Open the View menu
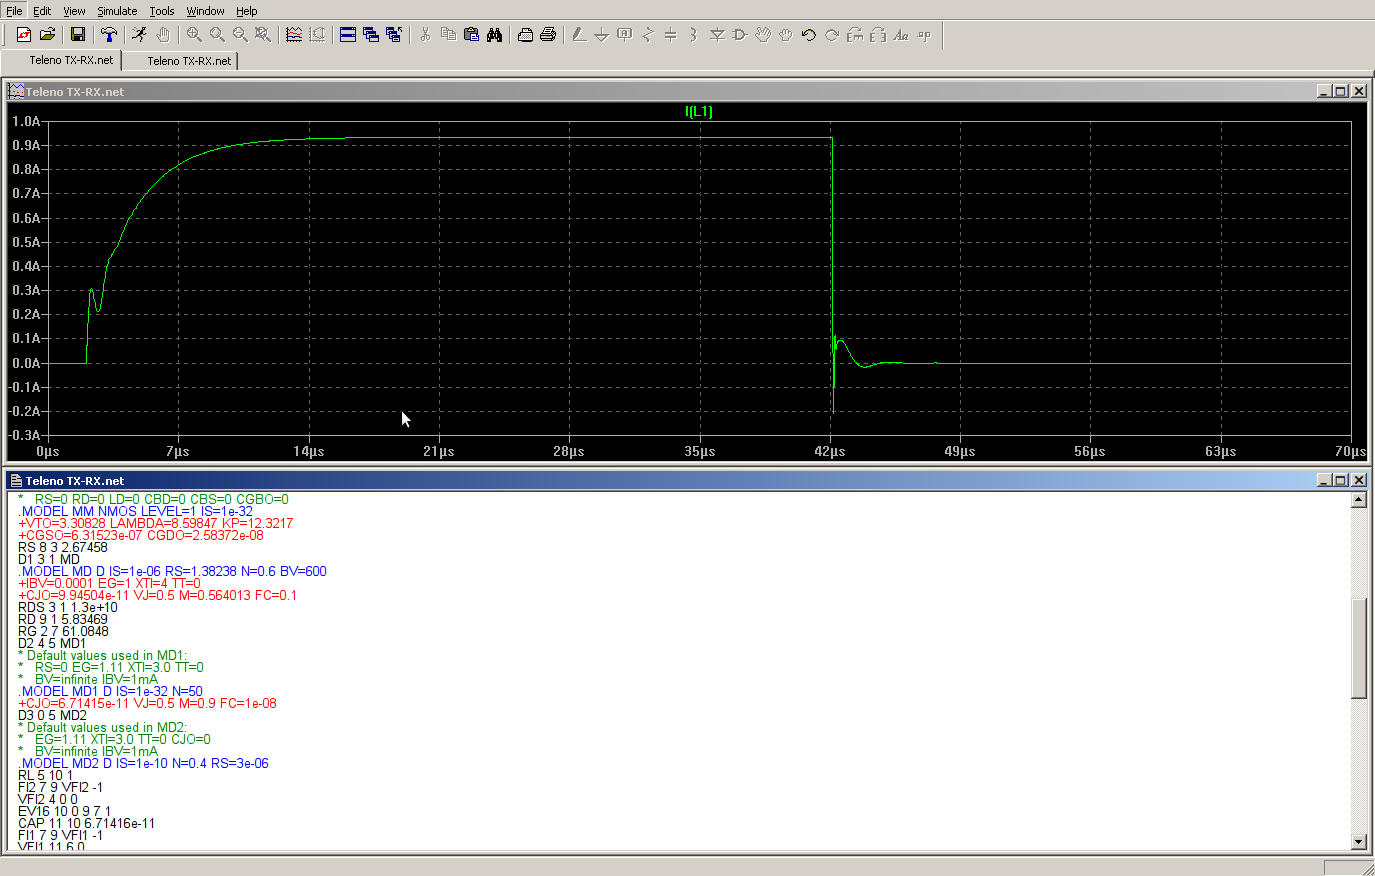The height and width of the screenshot is (876, 1375). (74, 11)
